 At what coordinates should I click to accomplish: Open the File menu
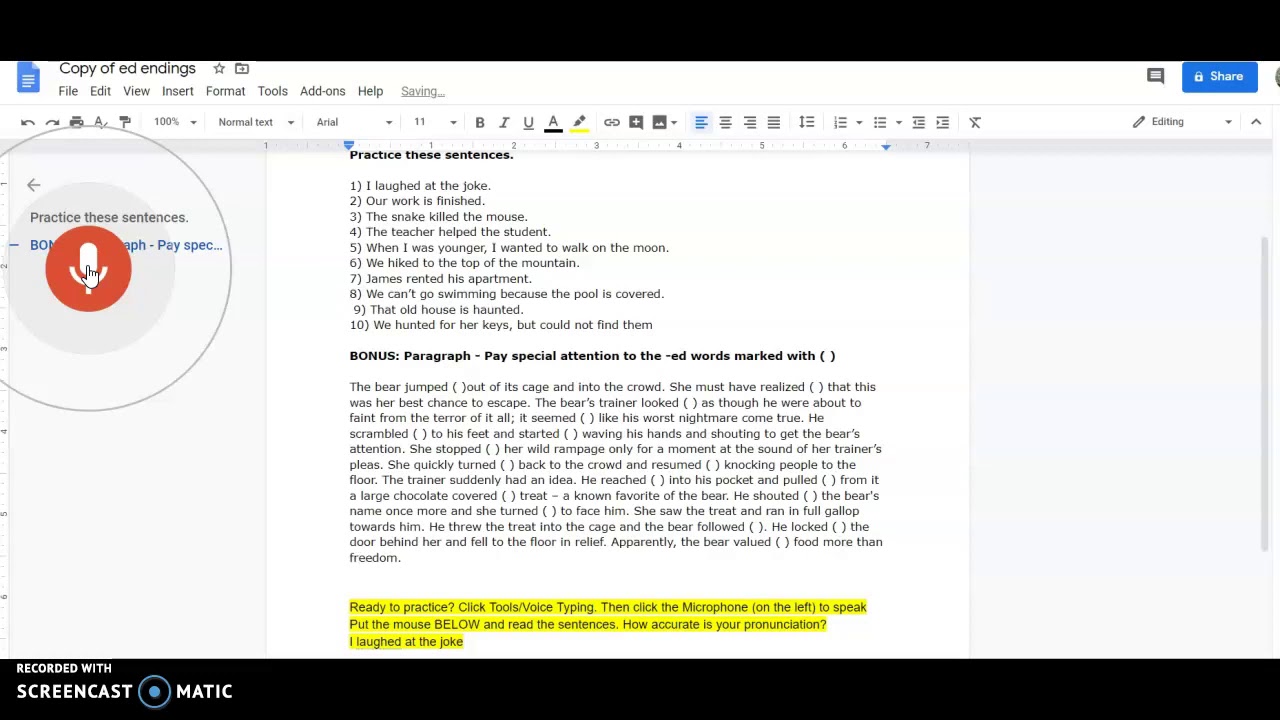pos(68,91)
